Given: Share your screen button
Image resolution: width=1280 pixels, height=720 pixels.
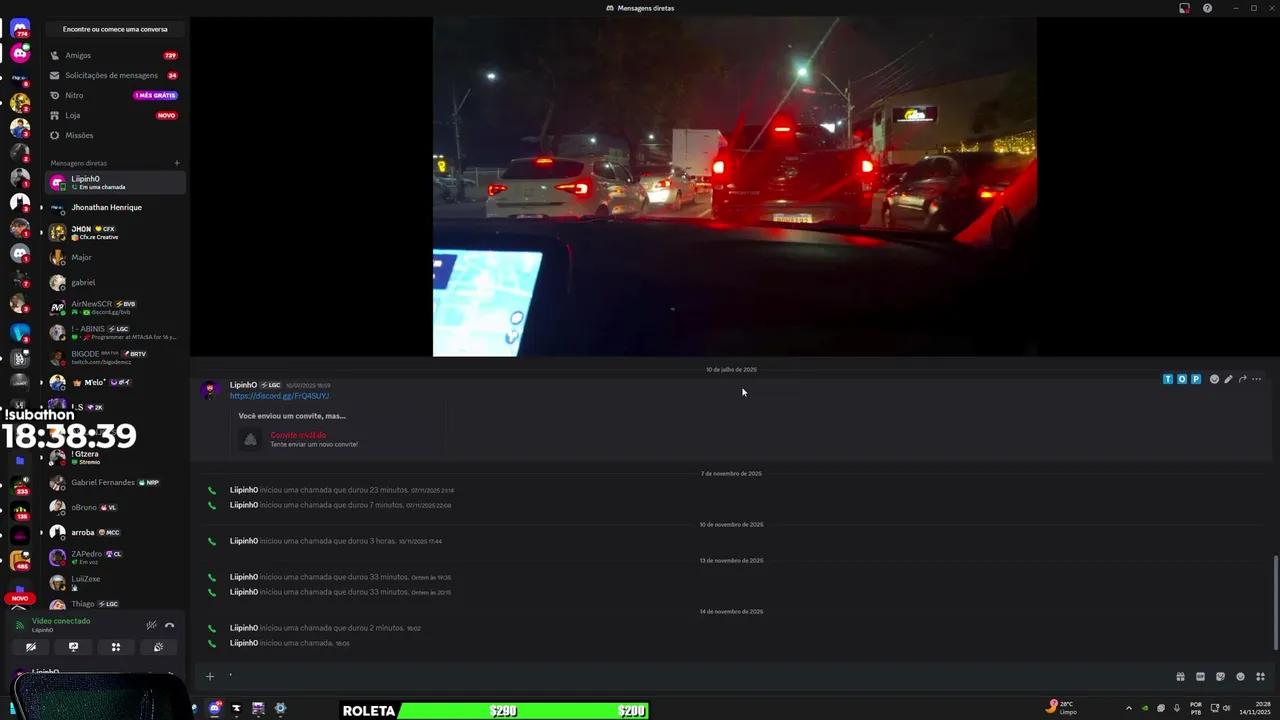Looking at the screenshot, I should tap(73, 647).
